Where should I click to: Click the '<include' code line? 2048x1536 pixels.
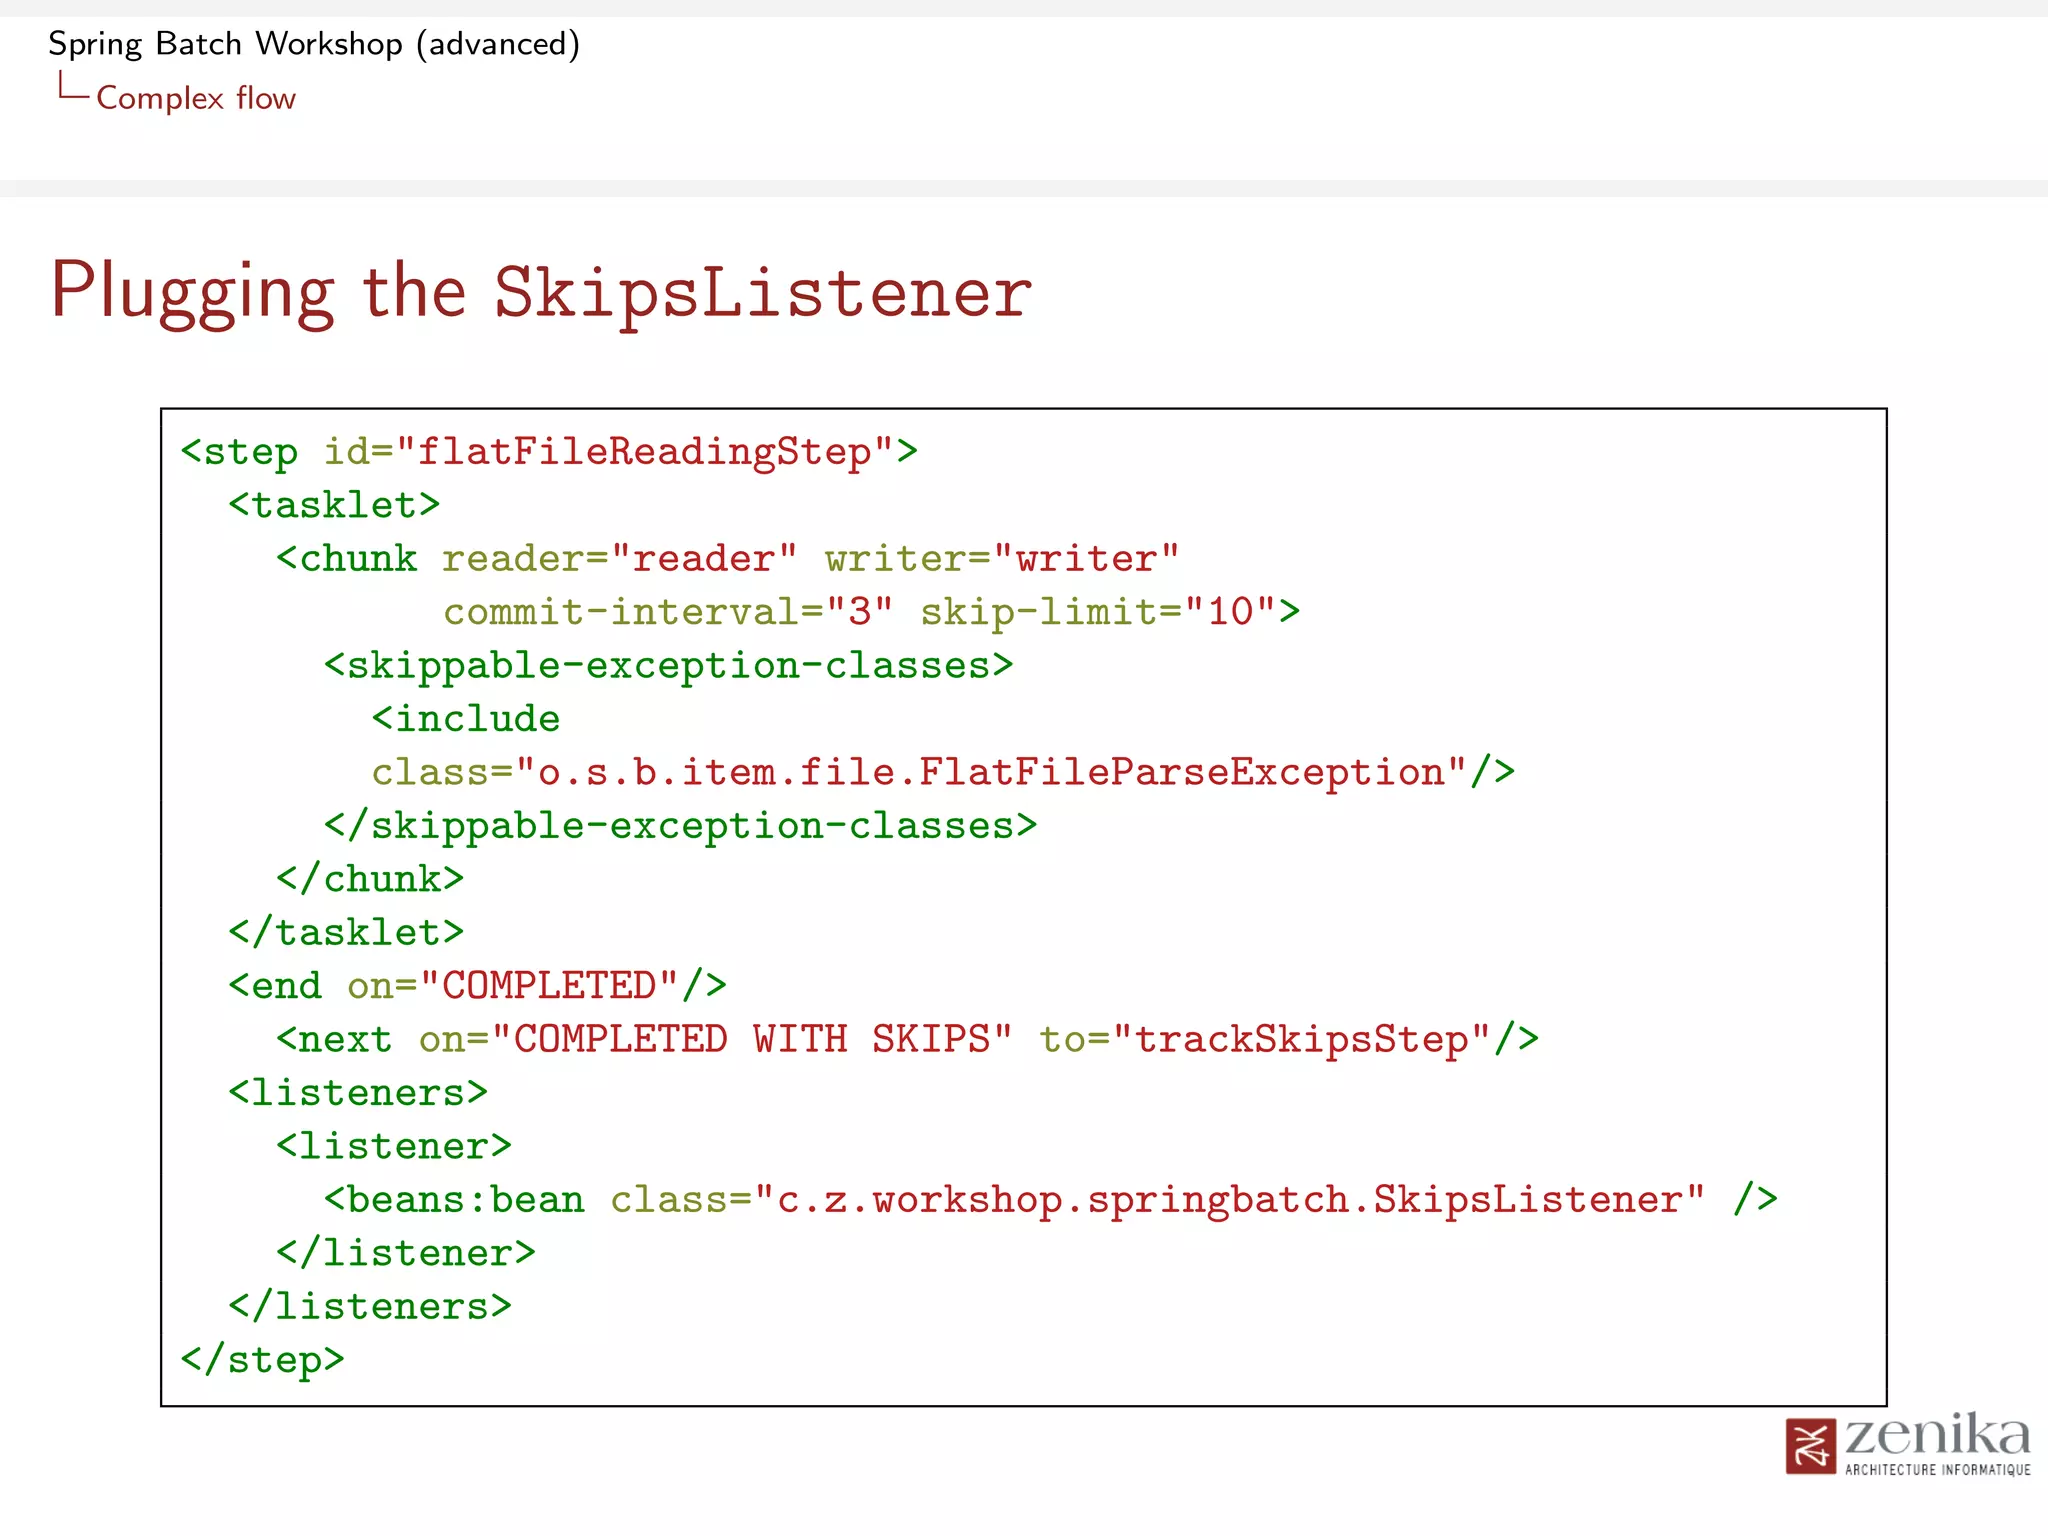[465, 719]
